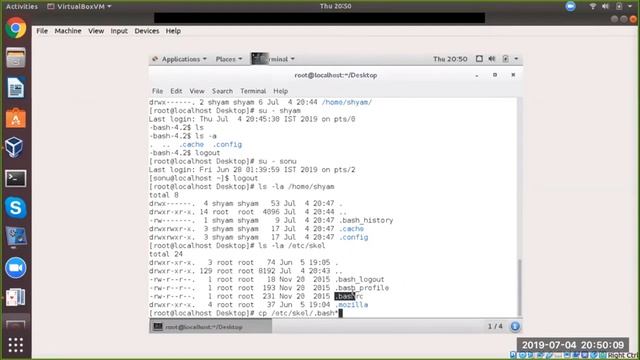The height and width of the screenshot is (360, 640).
Task: Open guest system menu arrow beside battery
Action: click(516, 59)
